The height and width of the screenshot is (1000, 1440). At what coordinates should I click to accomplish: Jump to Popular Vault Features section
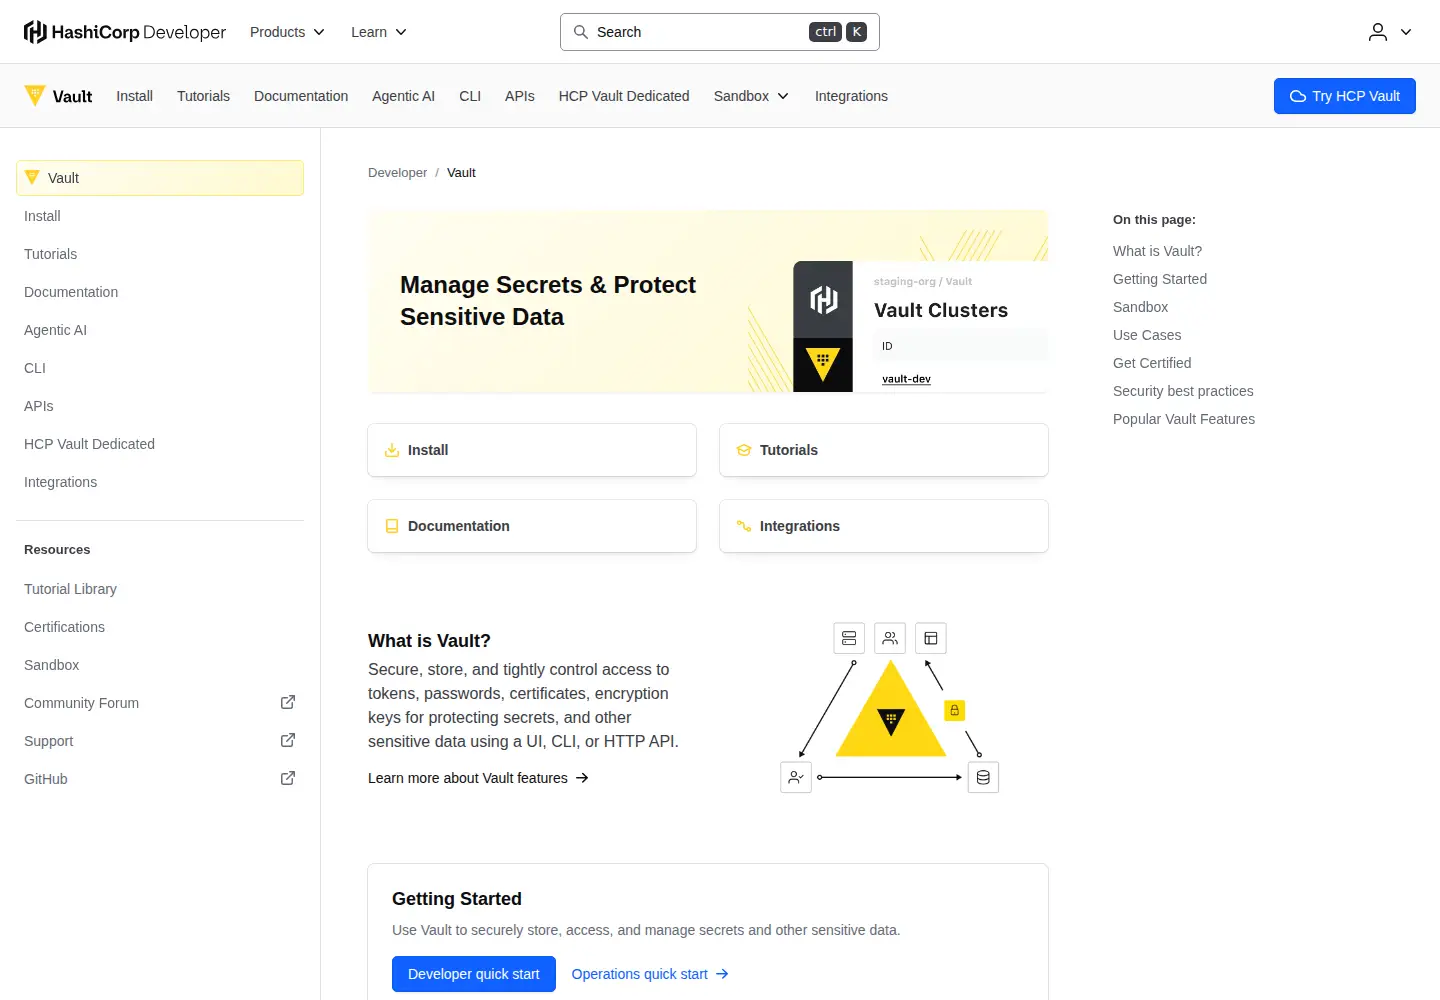1184,419
